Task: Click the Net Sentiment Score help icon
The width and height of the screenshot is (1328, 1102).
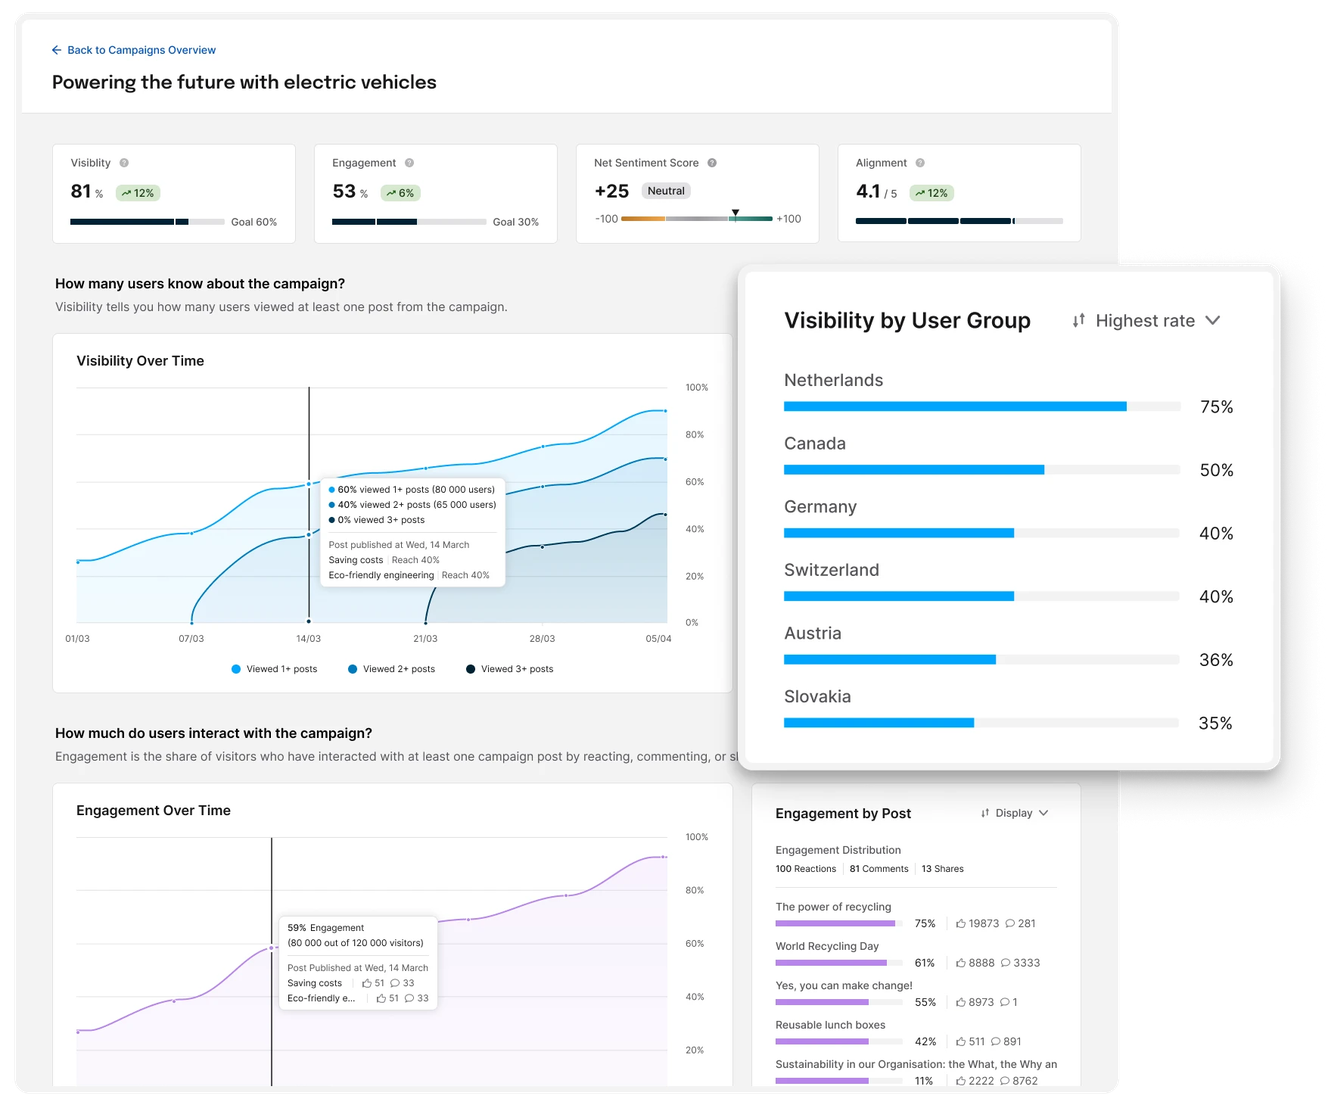Action: tap(711, 162)
